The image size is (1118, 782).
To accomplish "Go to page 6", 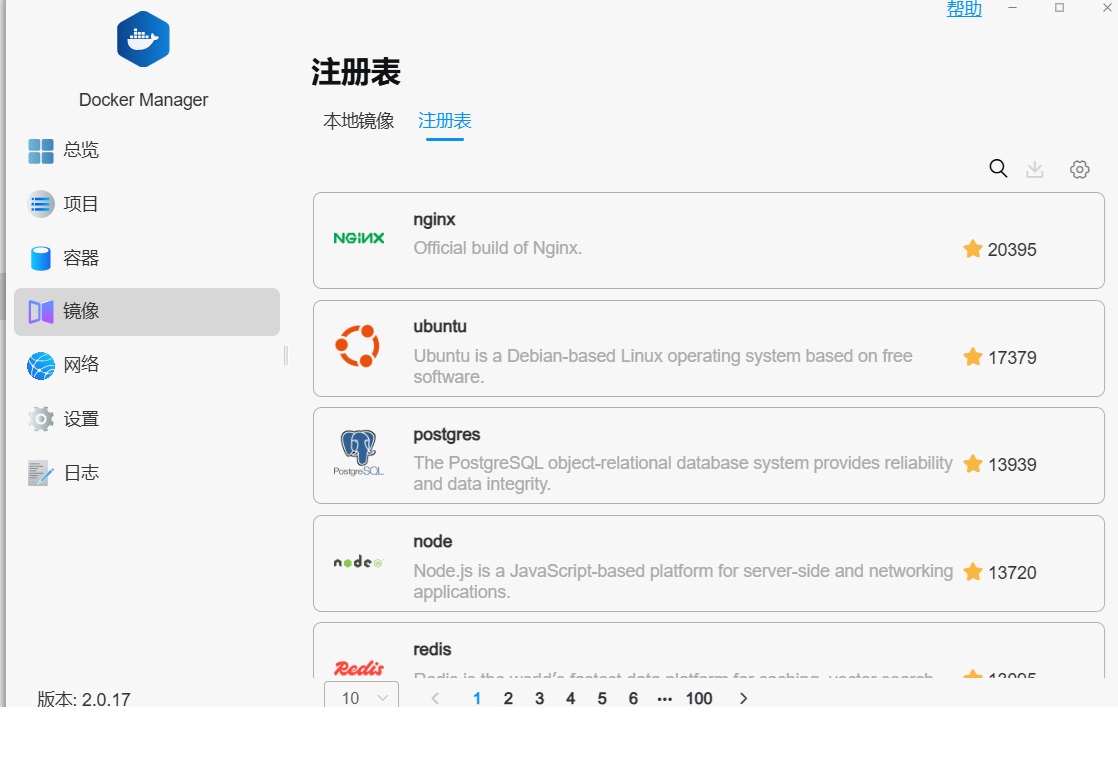I will click(x=633, y=699).
